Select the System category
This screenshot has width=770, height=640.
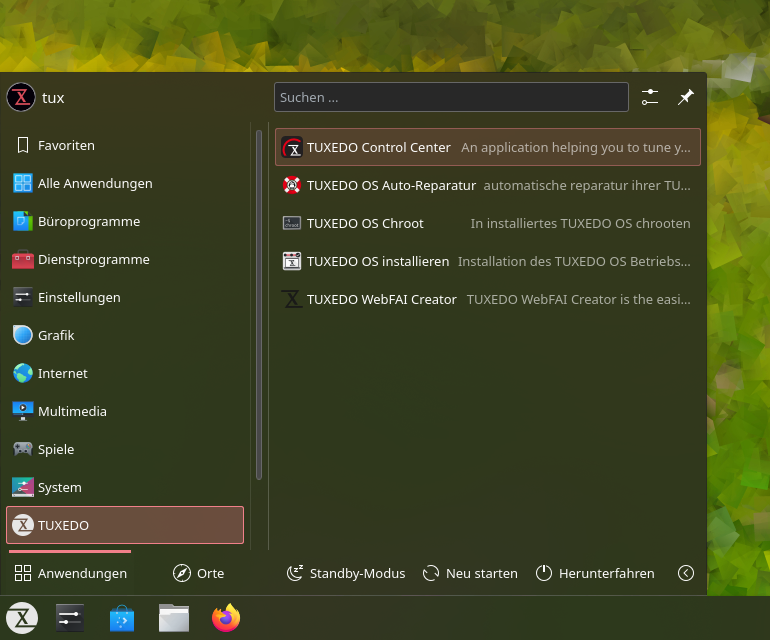point(125,487)
